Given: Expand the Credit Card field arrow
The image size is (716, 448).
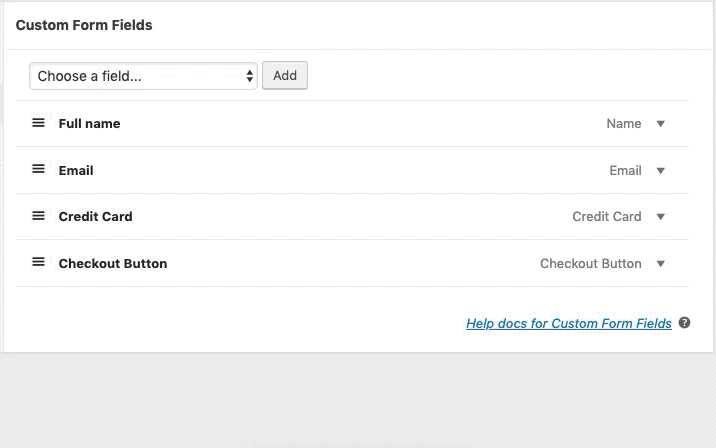Looking at the screenshot, I should pos(660,217).
